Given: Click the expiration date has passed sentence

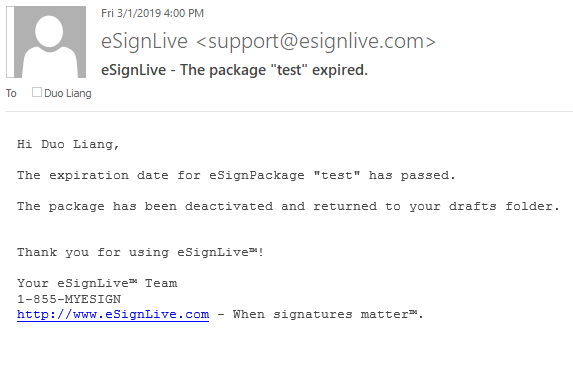Looking at the screenshot, I should [236, 175].
